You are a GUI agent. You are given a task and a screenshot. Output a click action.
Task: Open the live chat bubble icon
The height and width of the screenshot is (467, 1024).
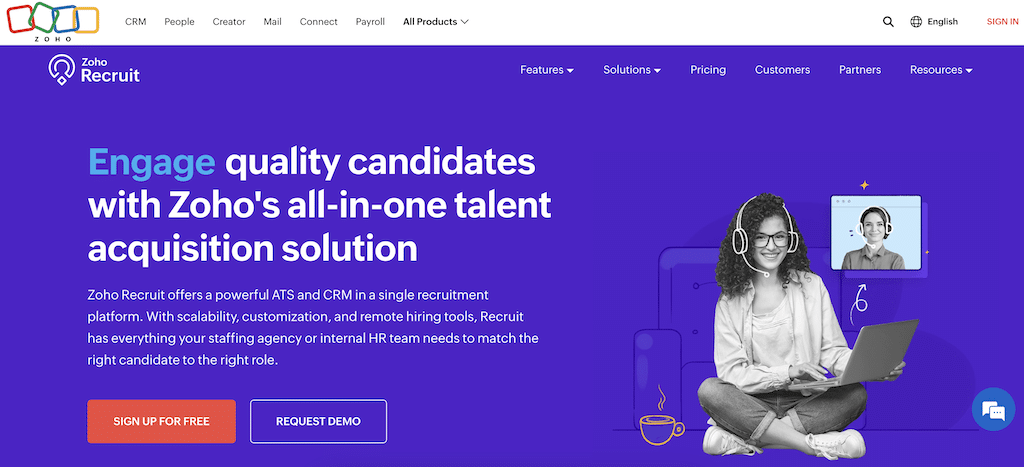coord(993,410)
